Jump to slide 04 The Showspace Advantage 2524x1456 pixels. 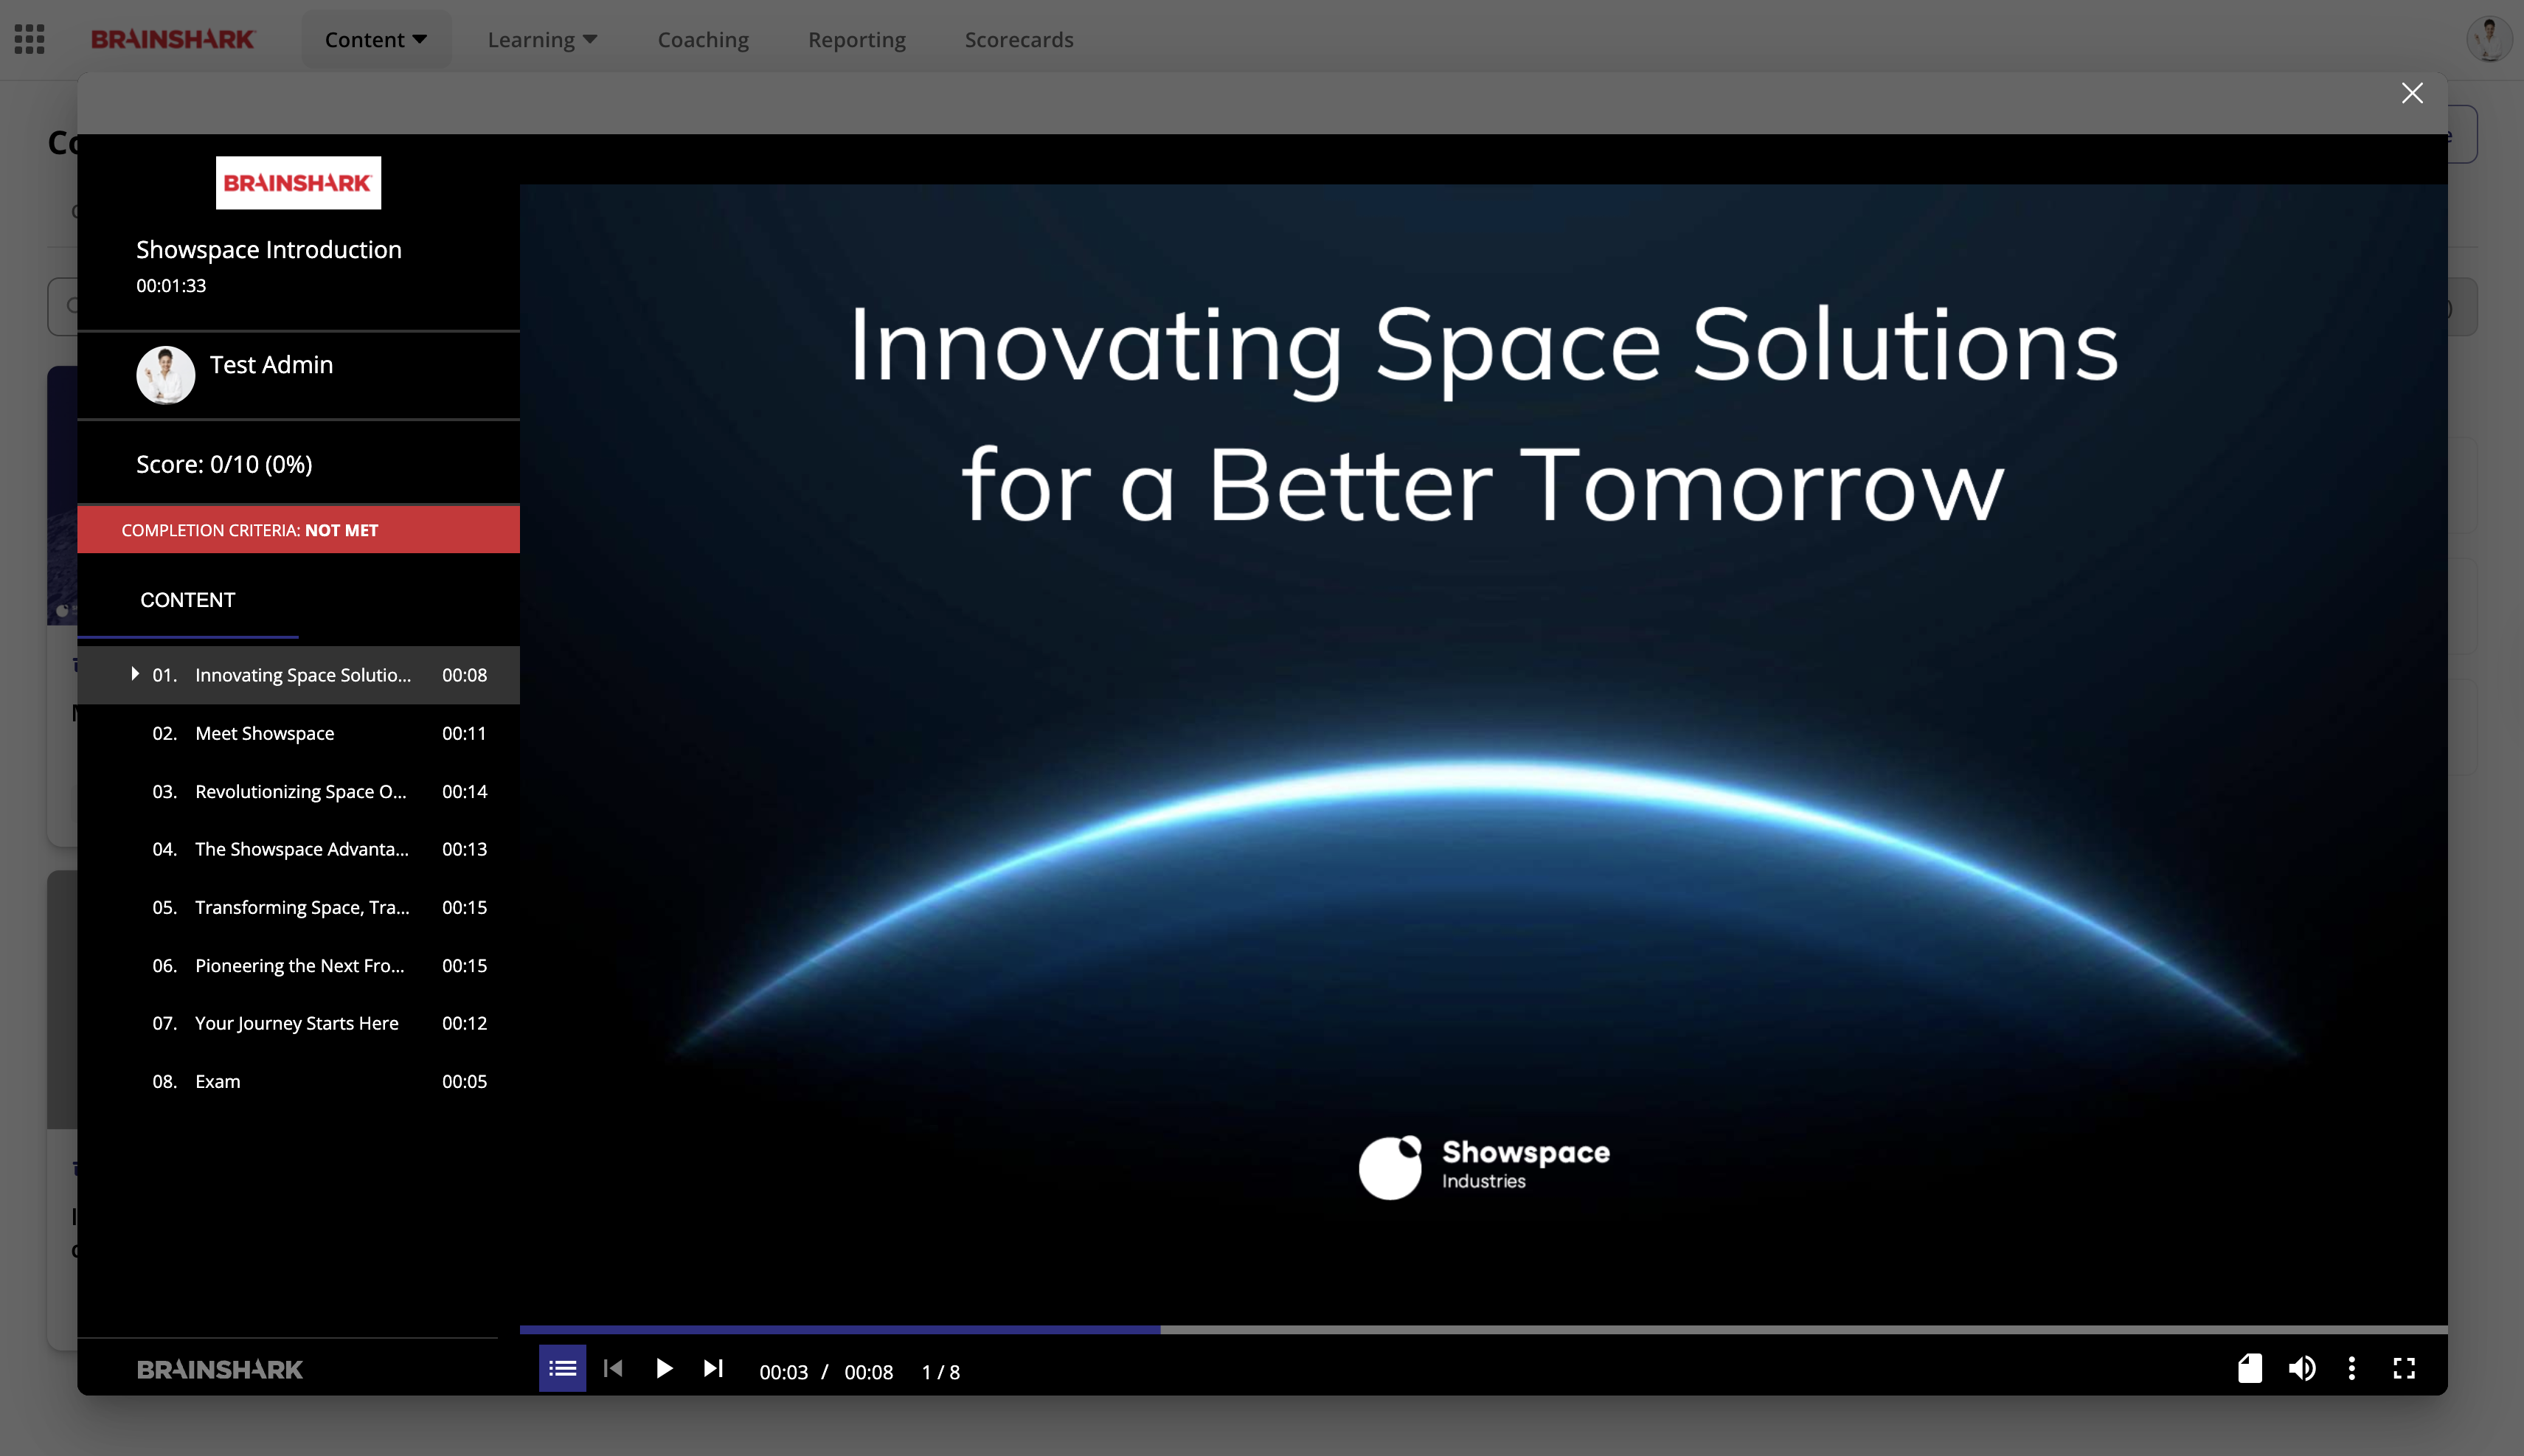[x=298, y=849]
